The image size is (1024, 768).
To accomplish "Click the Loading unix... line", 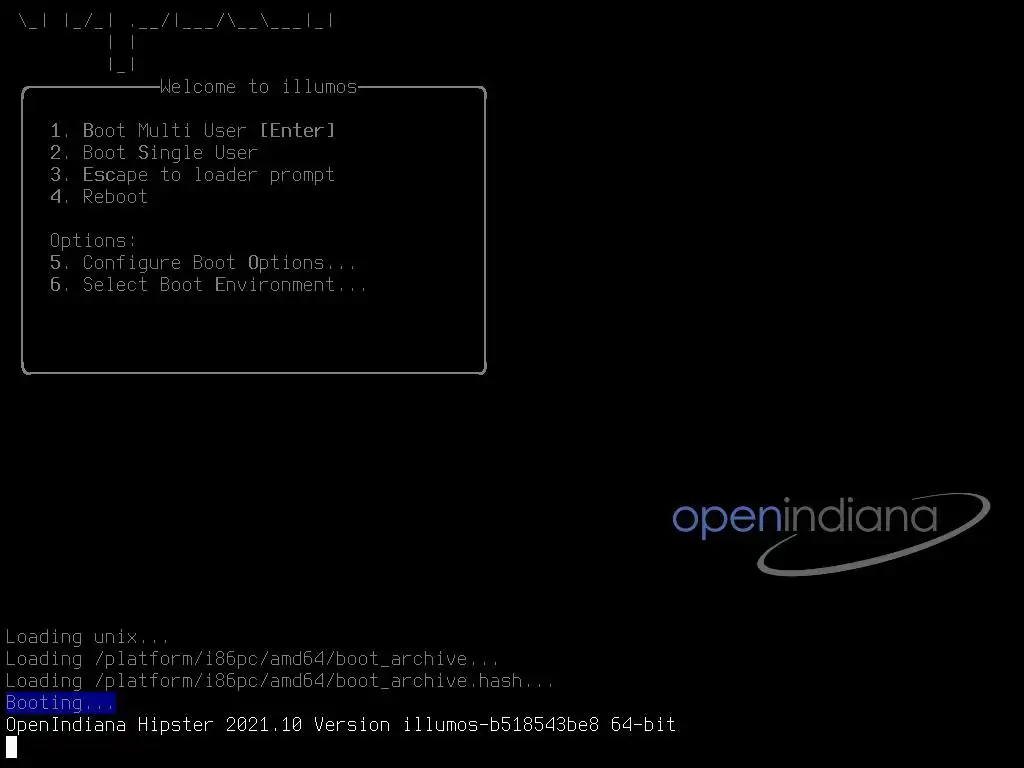I will pyautogui.click(x=88, y=637).
